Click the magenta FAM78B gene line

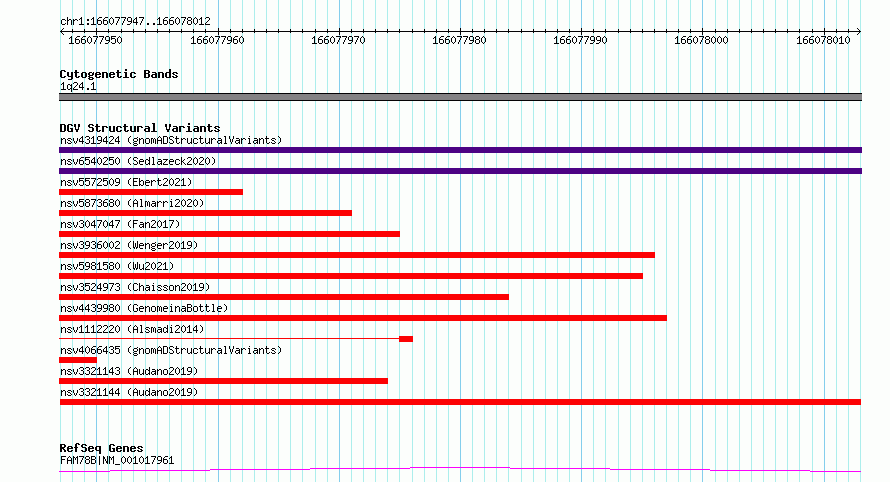coord(460,470)
